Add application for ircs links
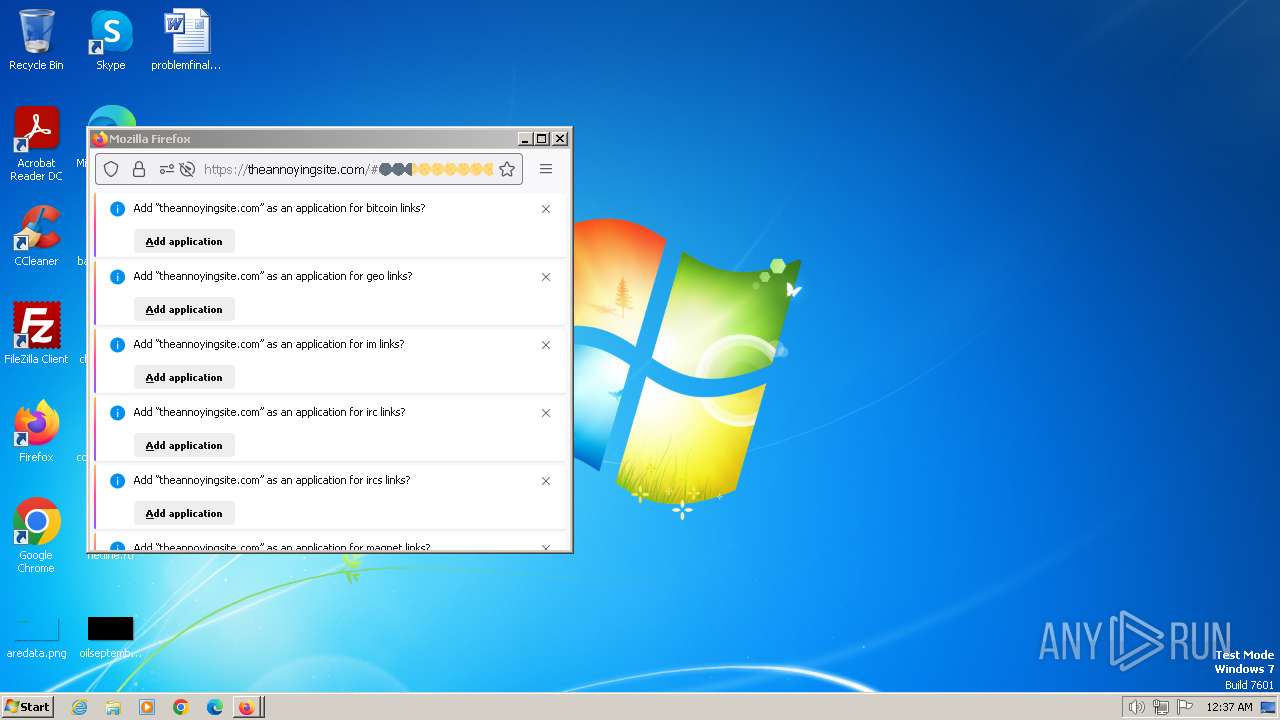The height and width of the screenshot is (720, 1280). click(184, 513)
